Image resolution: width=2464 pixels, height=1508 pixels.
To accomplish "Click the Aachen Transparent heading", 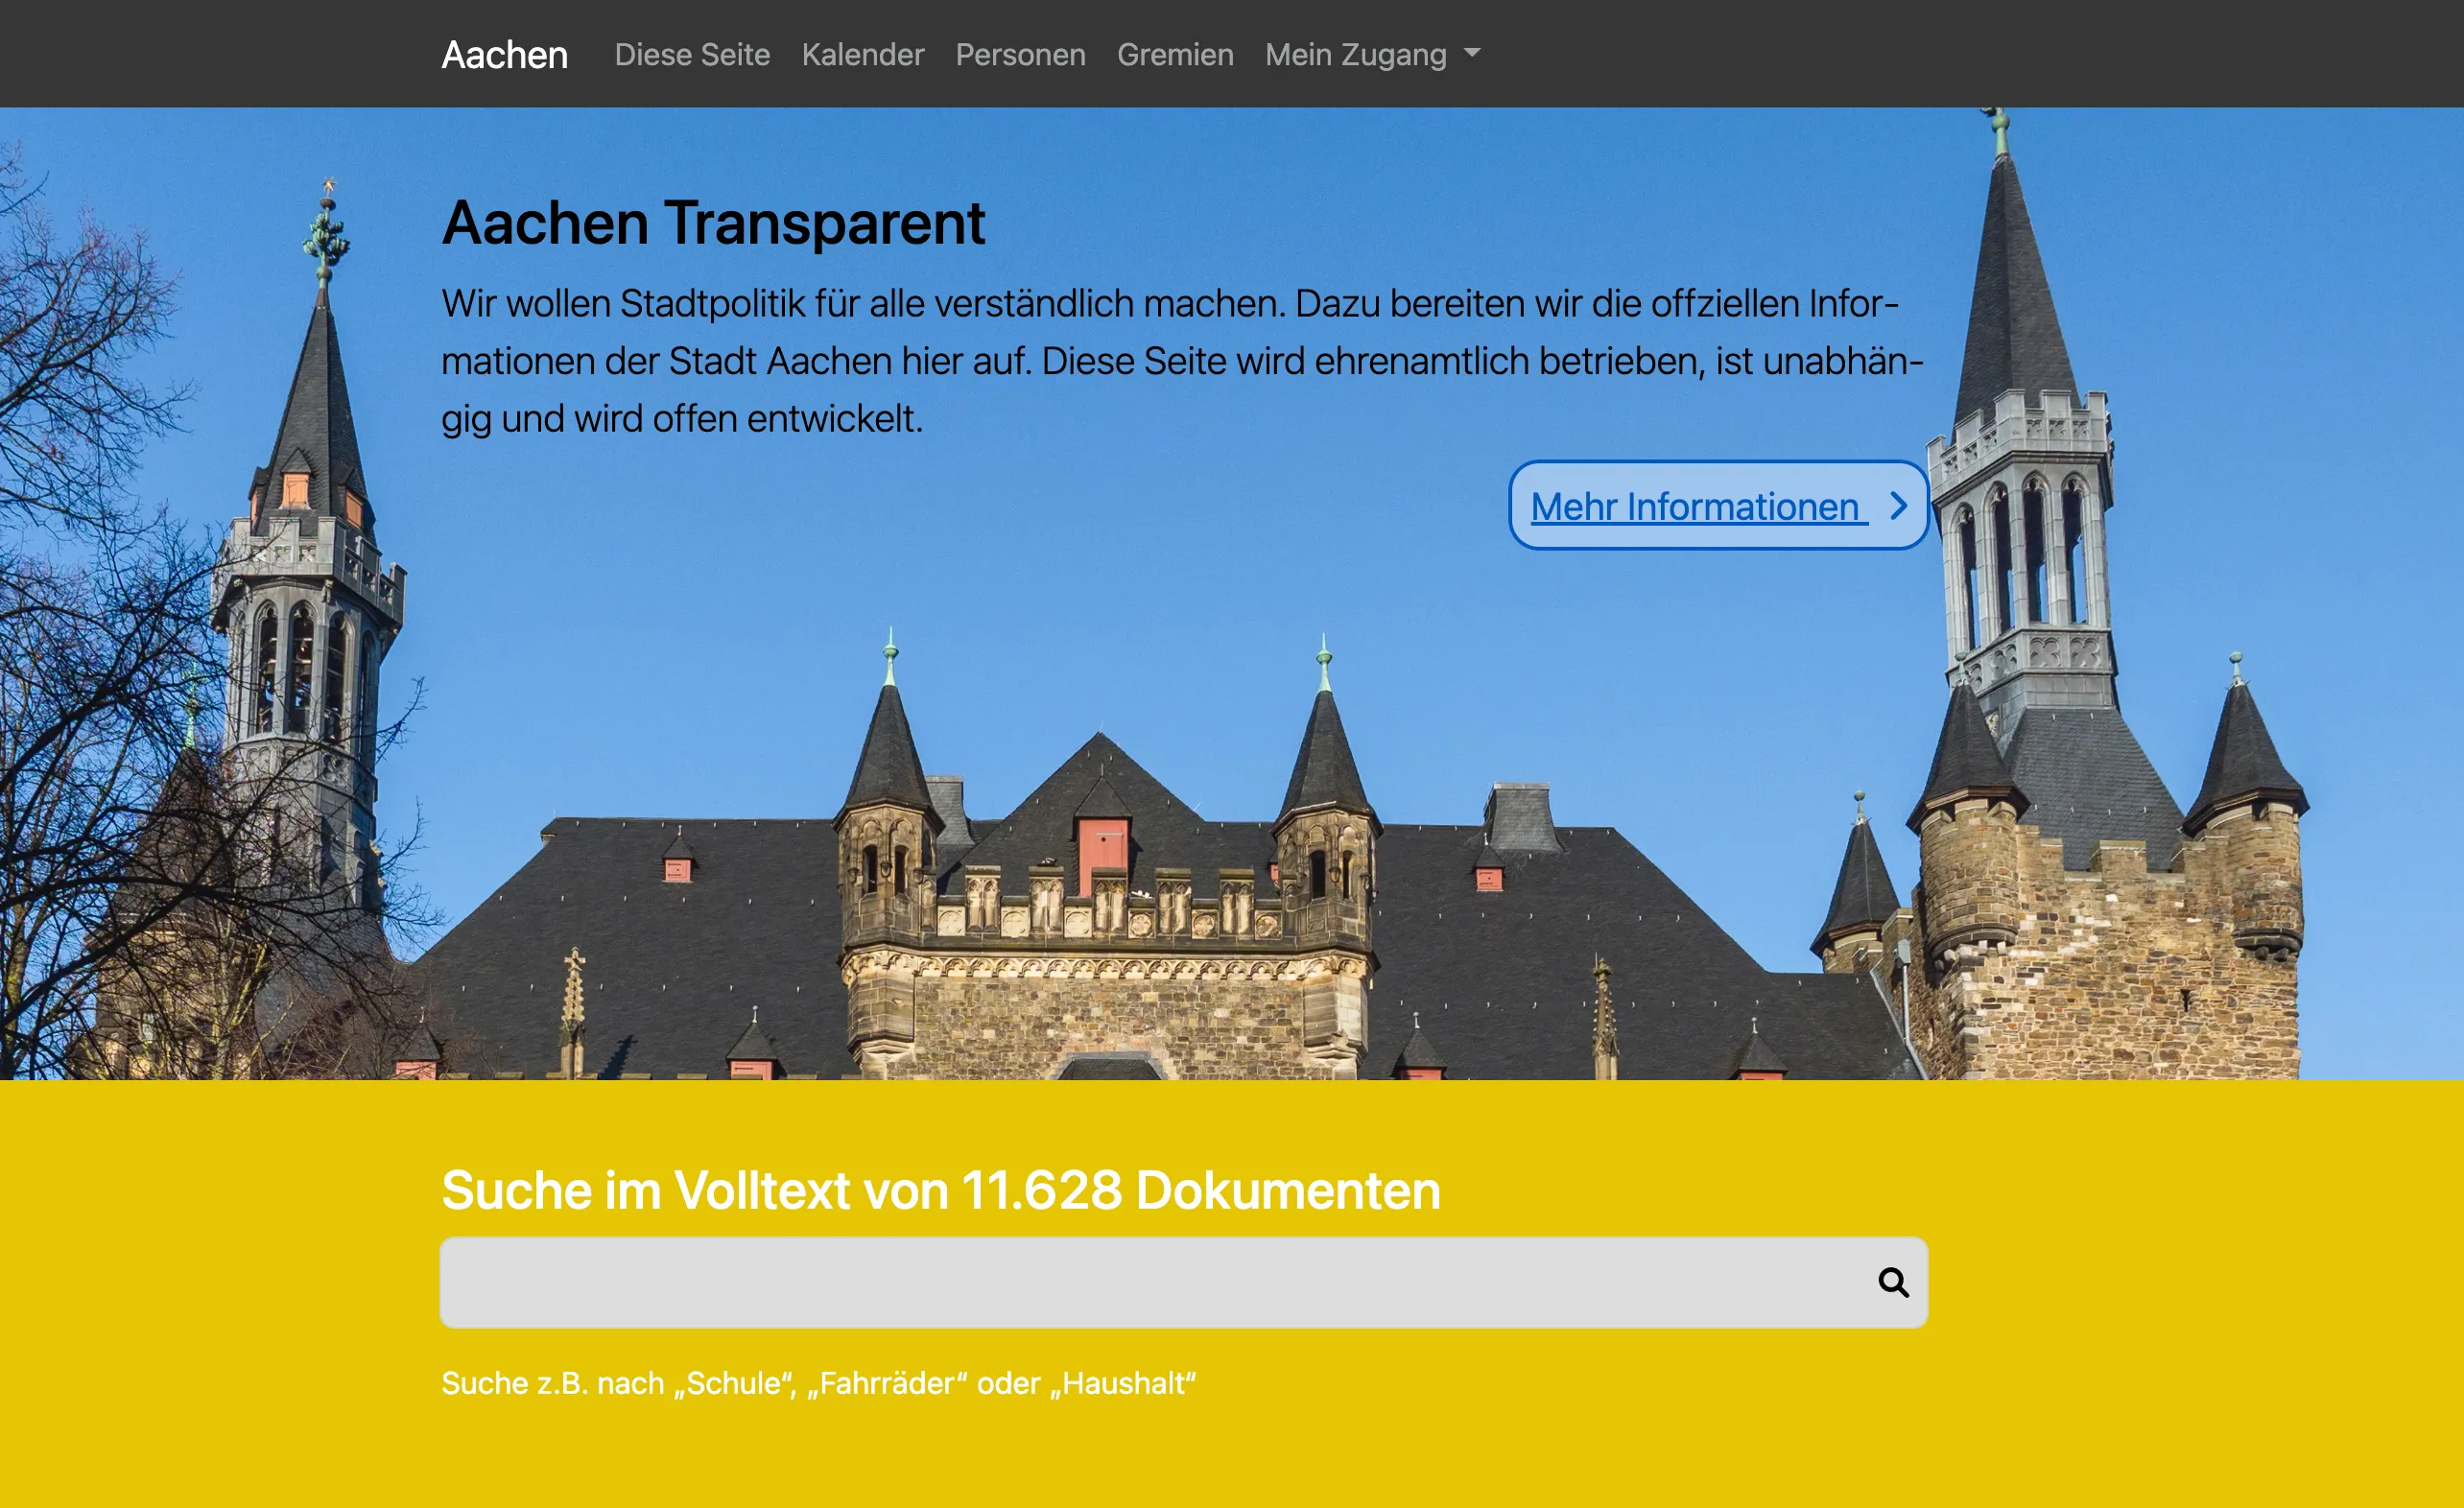I will click(713, 223).
